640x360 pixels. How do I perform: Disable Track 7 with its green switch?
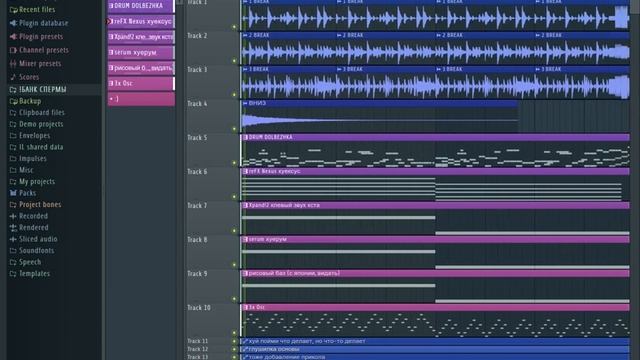coord(234,231)
